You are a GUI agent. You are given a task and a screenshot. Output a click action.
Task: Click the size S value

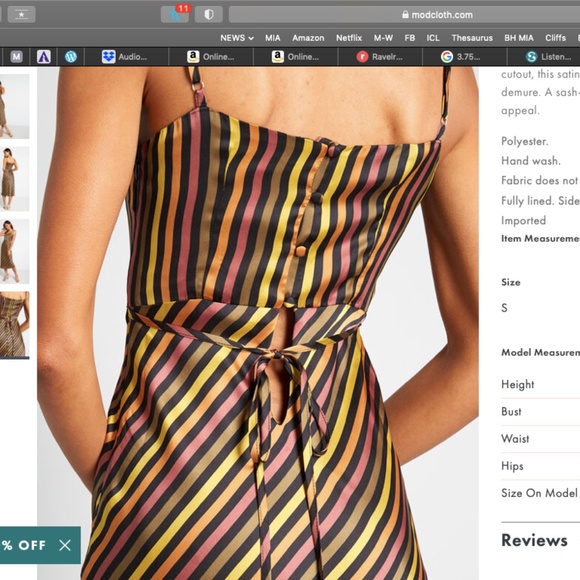[504, 308]
